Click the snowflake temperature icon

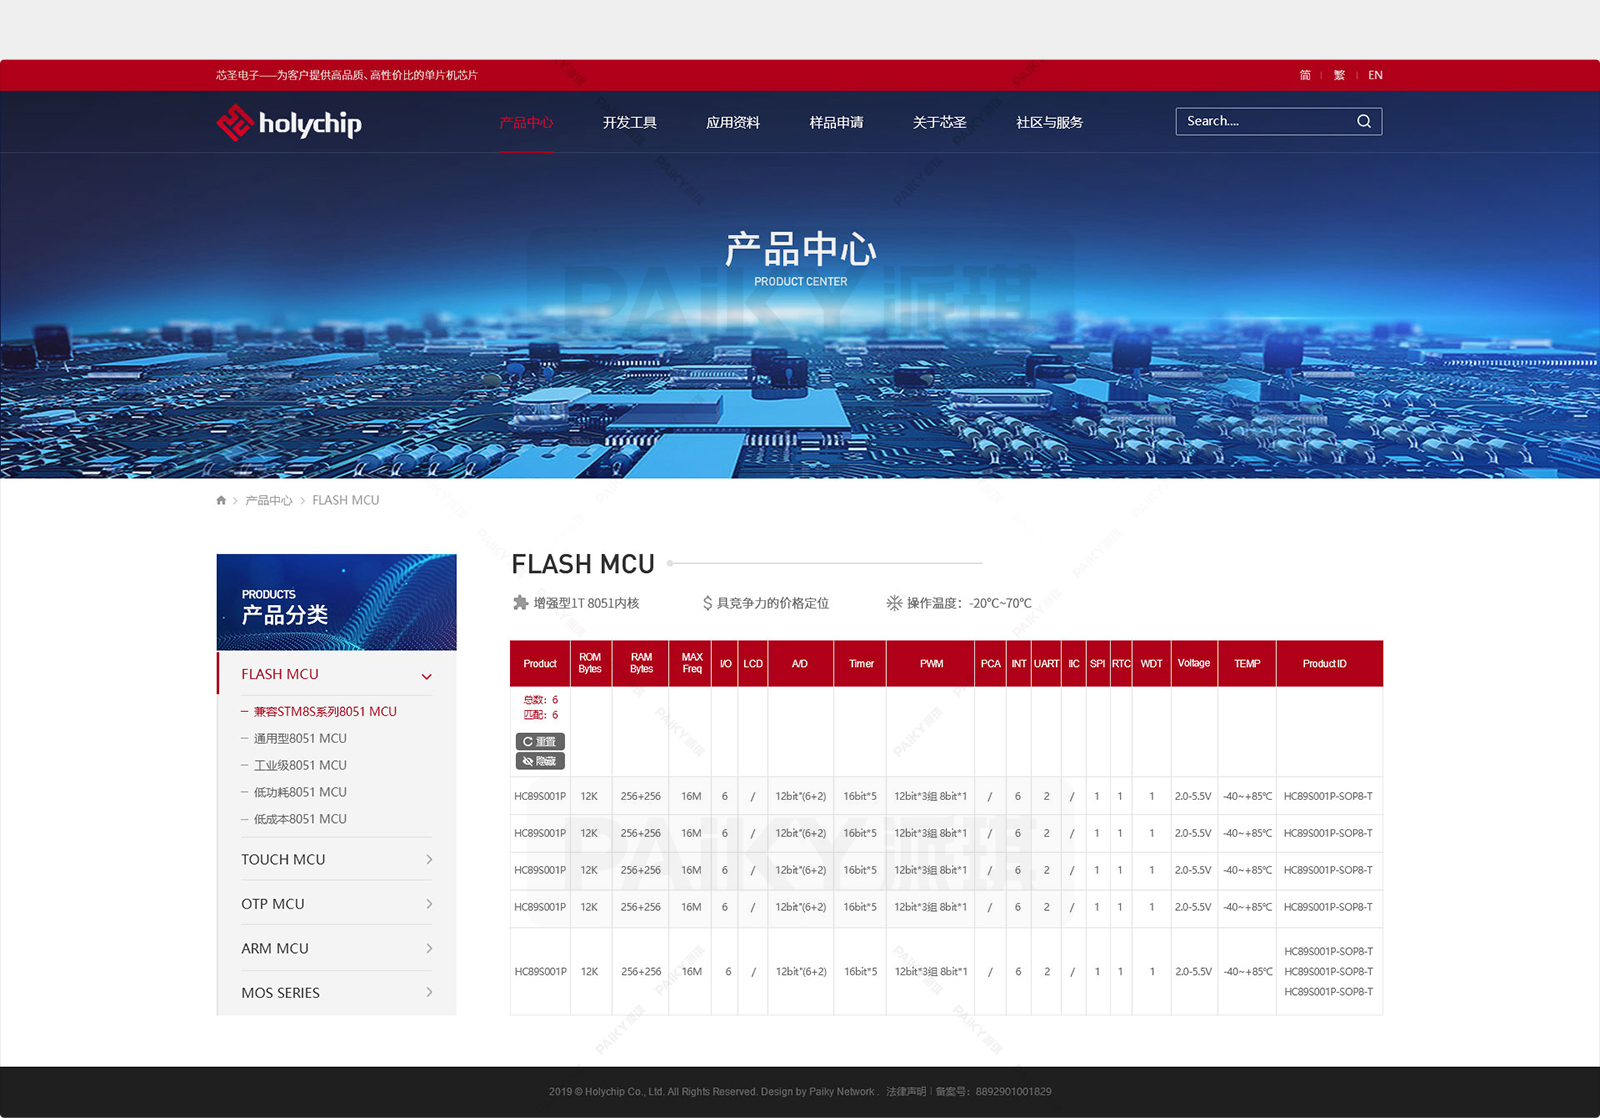[894, 603]
